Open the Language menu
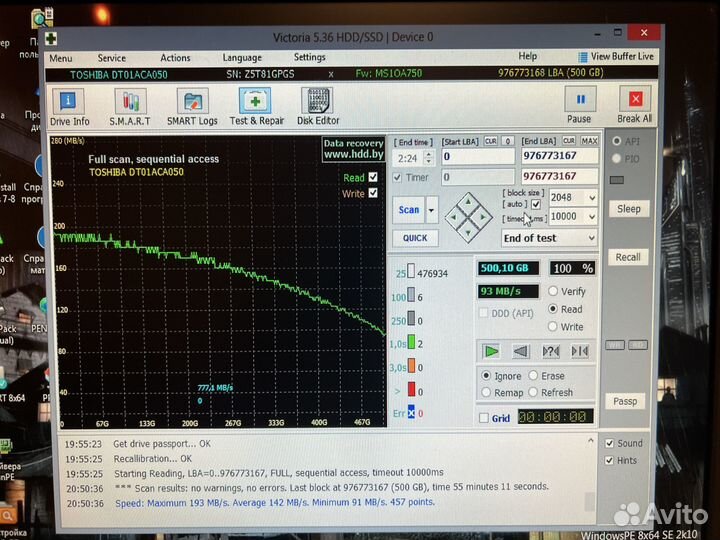This screenshot has height=540, width=720. pos(242,58)
